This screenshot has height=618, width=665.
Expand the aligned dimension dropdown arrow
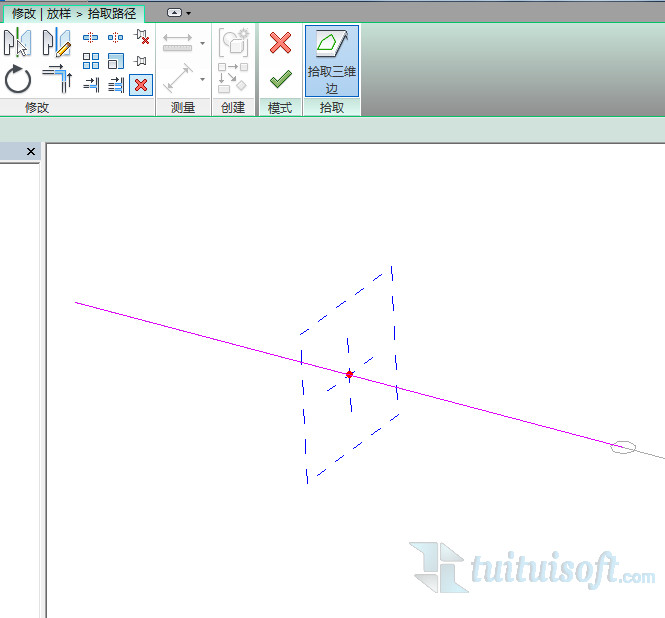202,43
